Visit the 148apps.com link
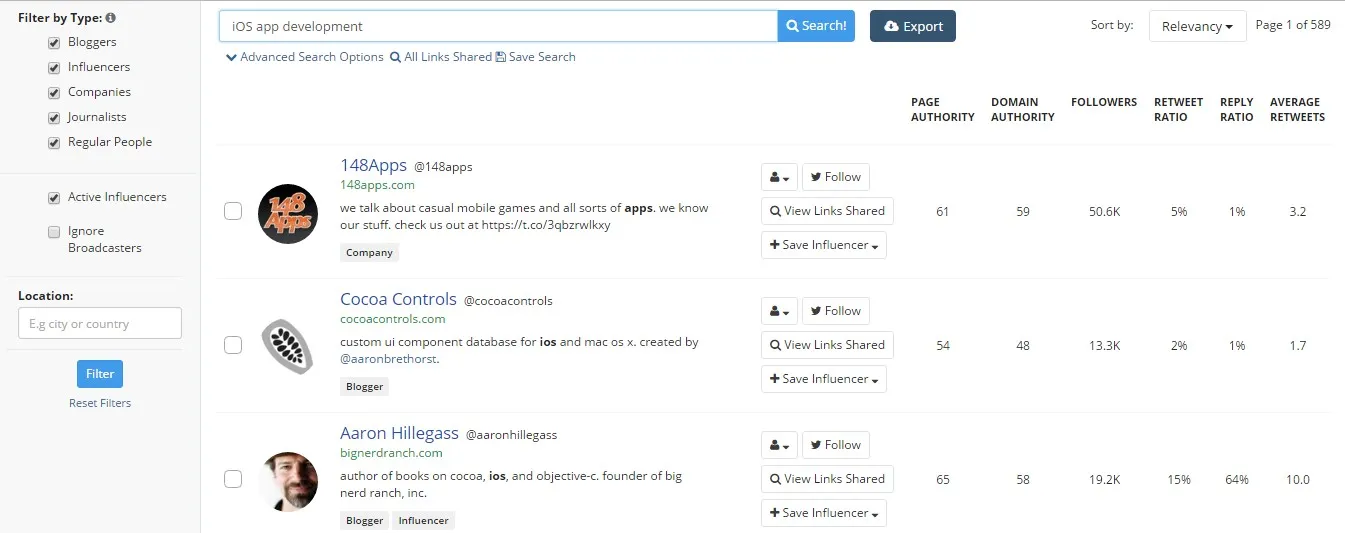The image size is (1345, 533). tap(377, 185)
